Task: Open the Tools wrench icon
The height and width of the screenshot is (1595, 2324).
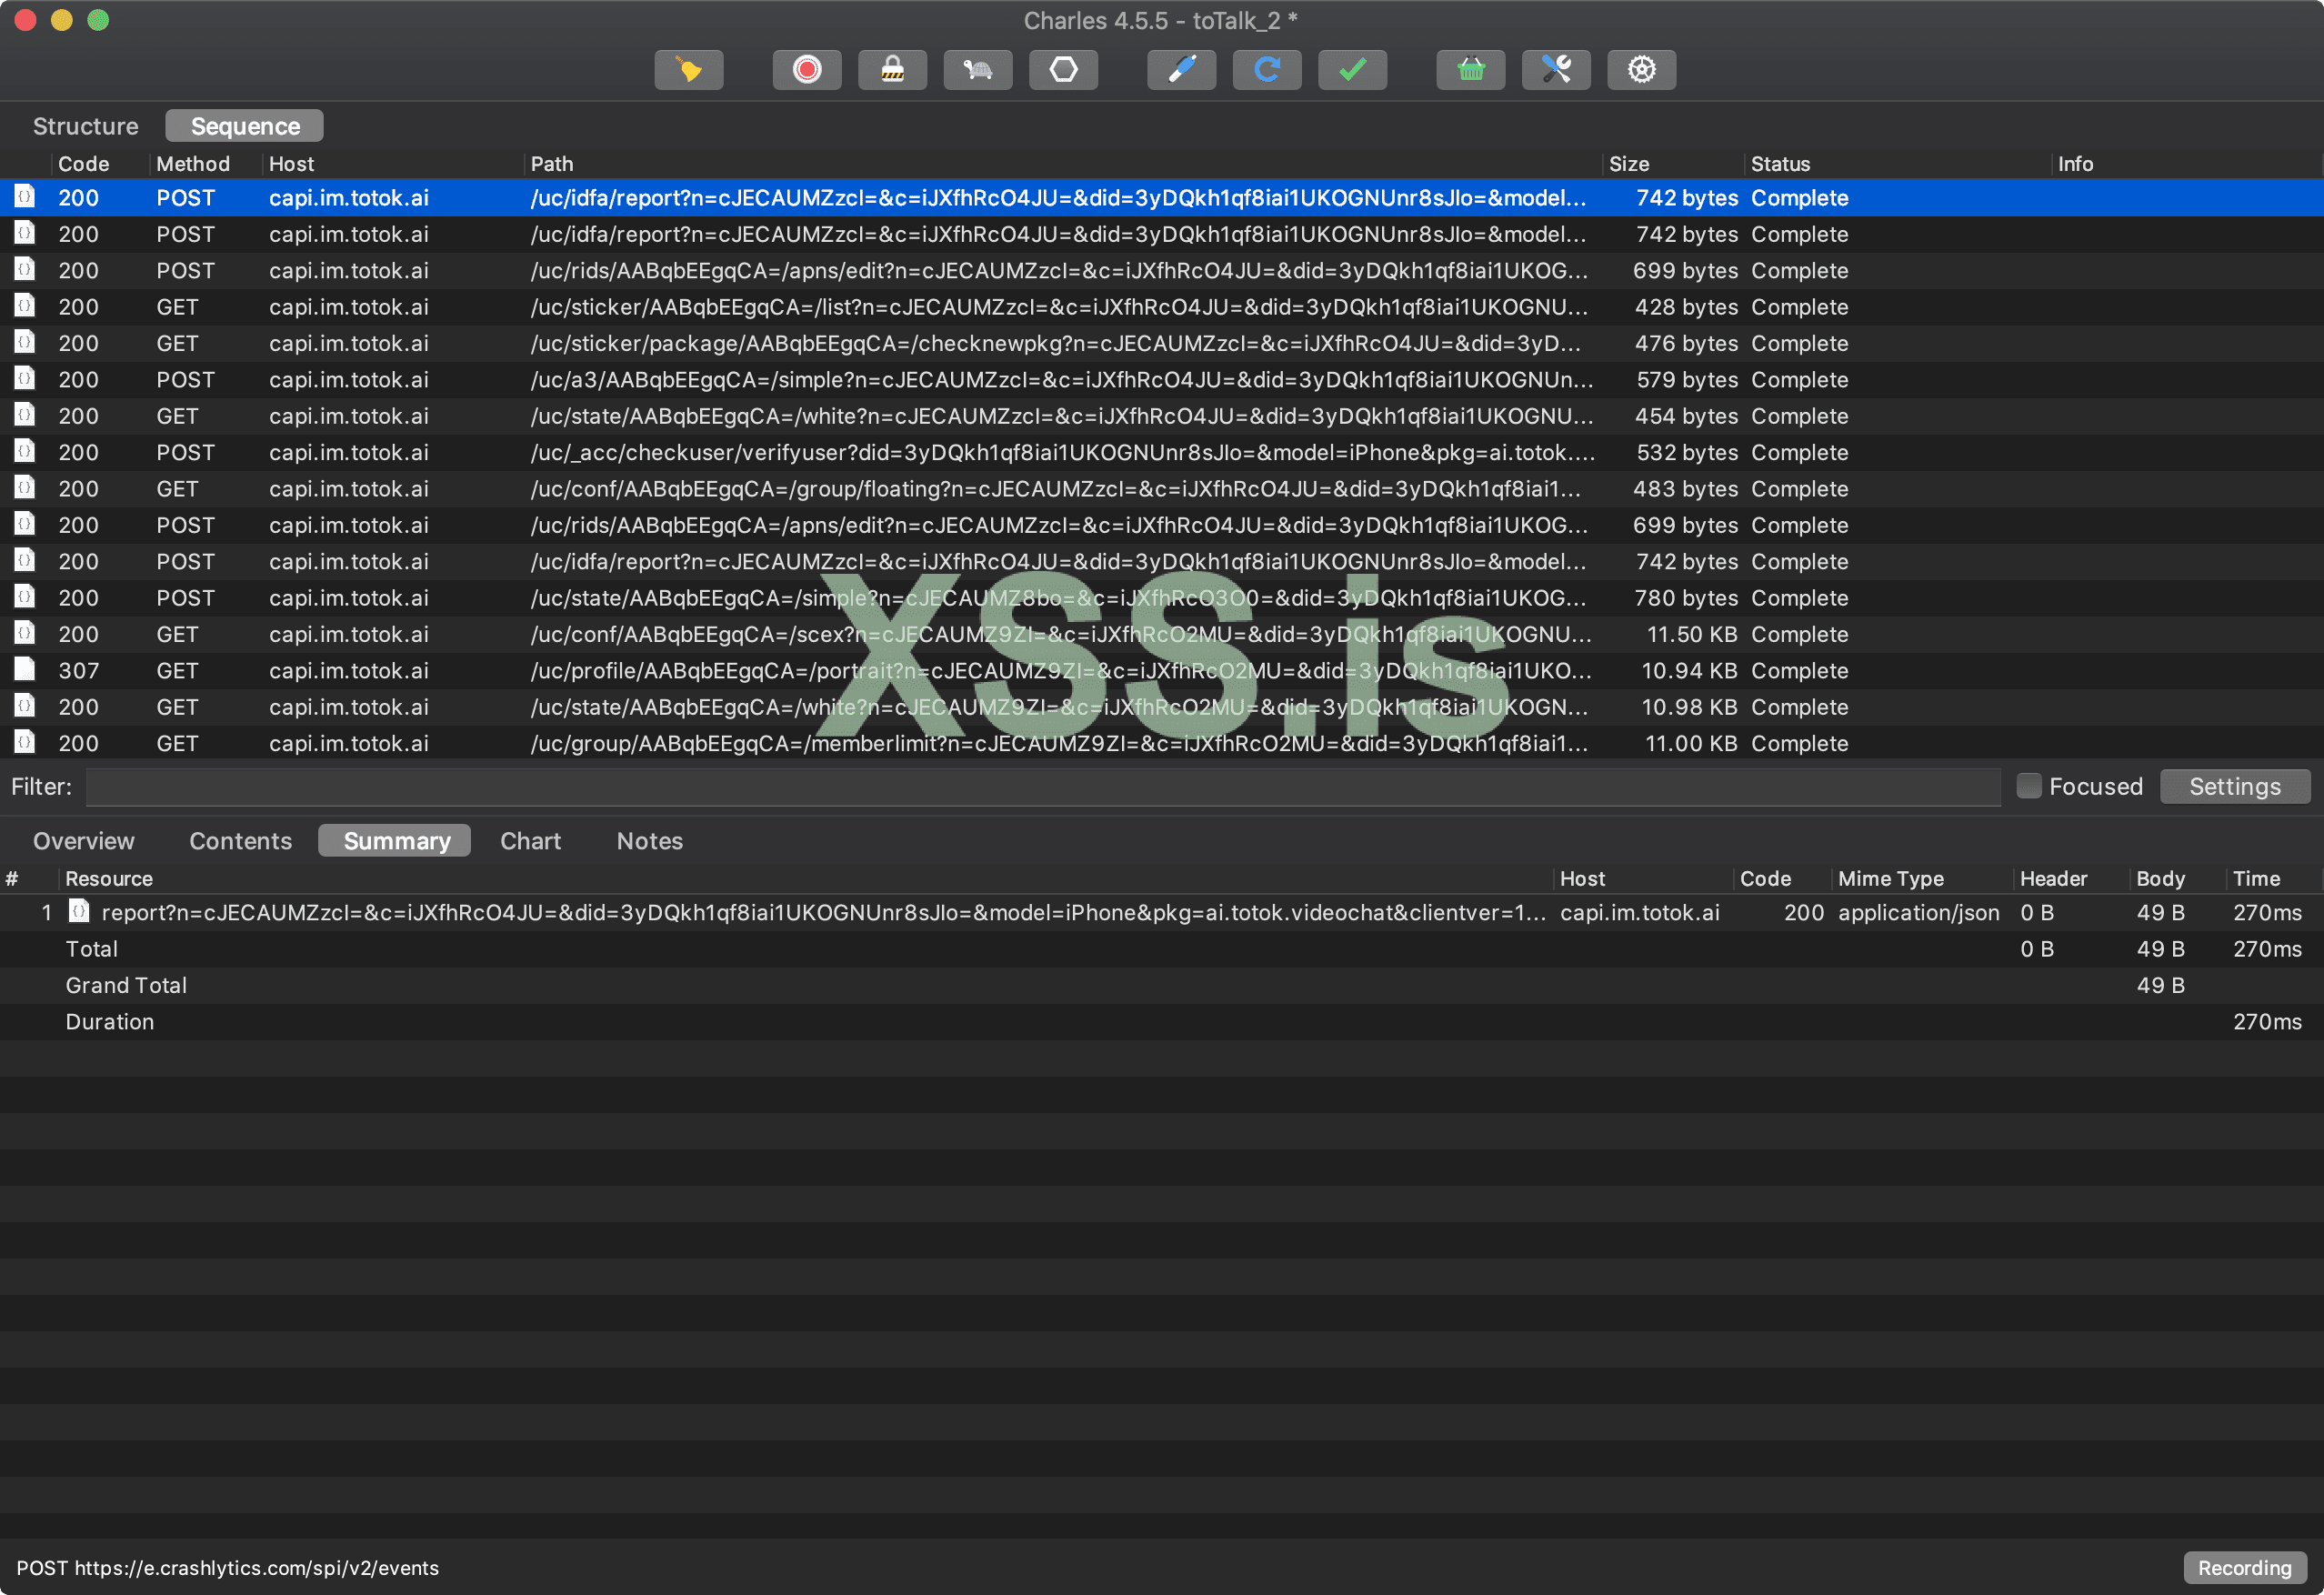Action: pyautogui.click(x=1555, y=69)
